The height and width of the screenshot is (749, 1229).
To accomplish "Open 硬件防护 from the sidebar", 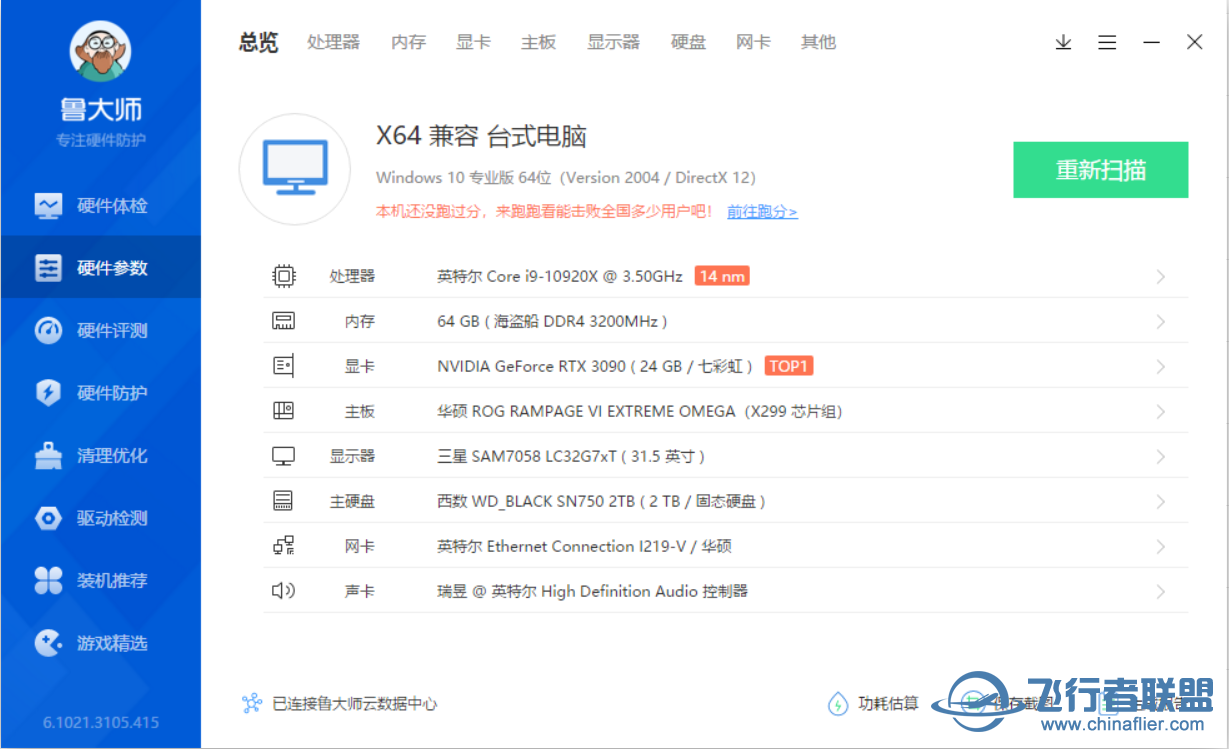I will pyautogui.click(x=100, y=392).
